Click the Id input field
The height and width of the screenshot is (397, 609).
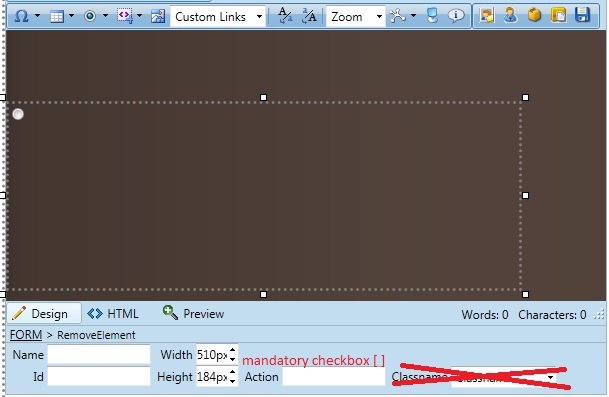coord(99,376)
